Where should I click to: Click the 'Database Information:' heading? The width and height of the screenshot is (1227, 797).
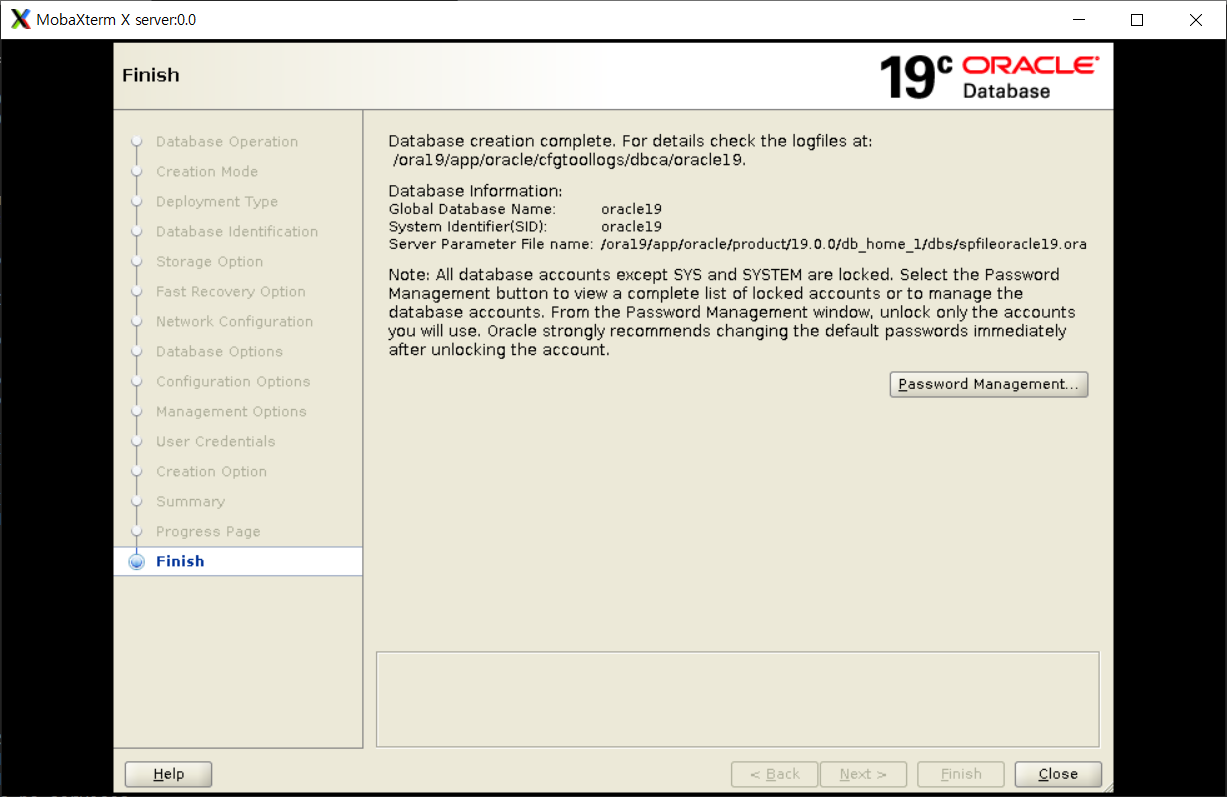click(476, 191)
